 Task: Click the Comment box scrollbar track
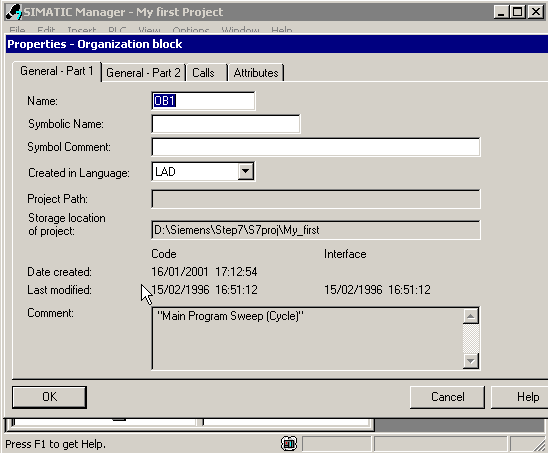pyautogui.click(x=471, y=338)
